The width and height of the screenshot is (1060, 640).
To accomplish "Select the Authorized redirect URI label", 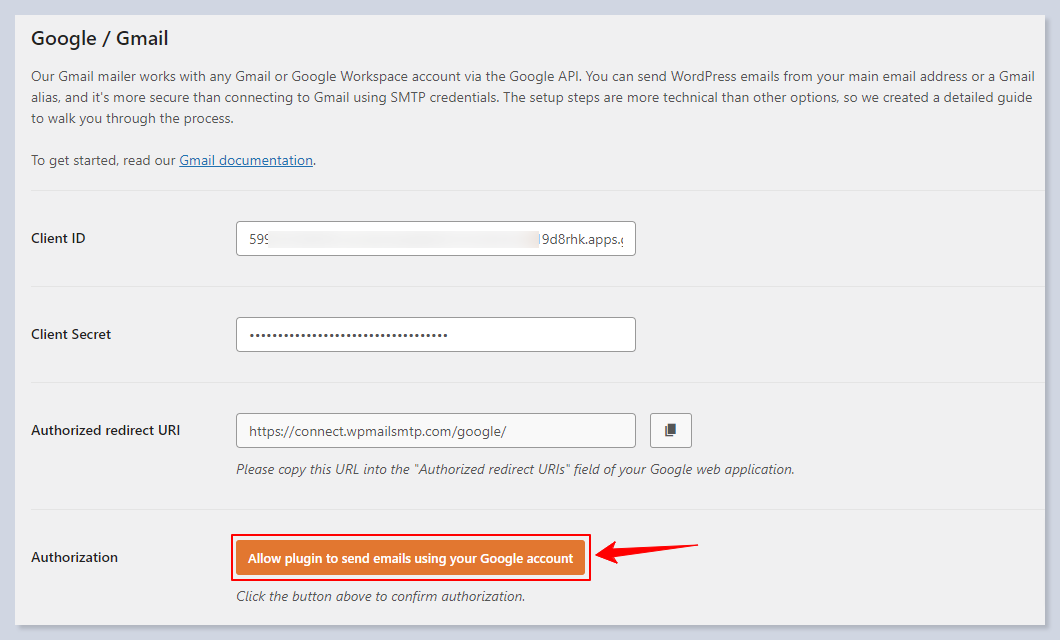I will (x=105, y=430).
